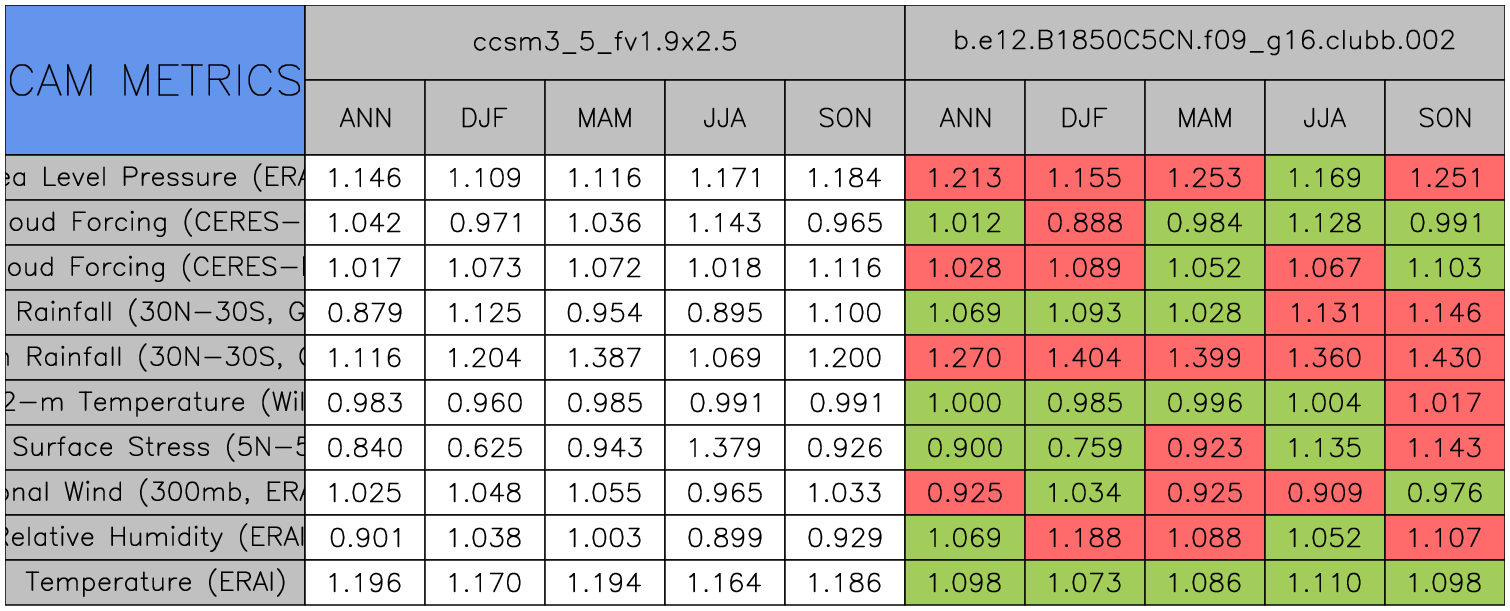Click MAM header under the clubb.002 model
1510x611 pixels.
coord(1204,118)
